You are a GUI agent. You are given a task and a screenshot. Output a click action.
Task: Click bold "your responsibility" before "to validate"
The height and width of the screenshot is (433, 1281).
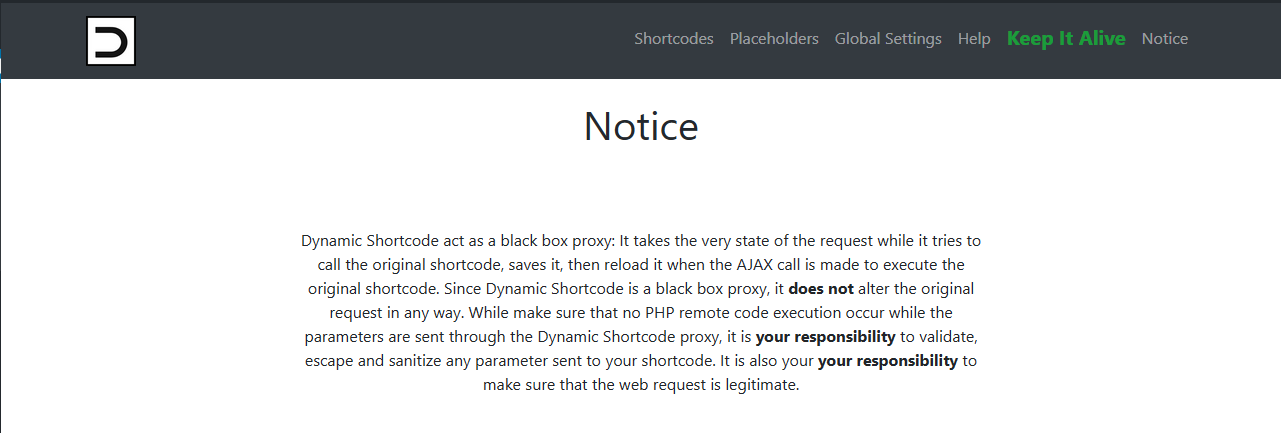(x=826, y=337)
